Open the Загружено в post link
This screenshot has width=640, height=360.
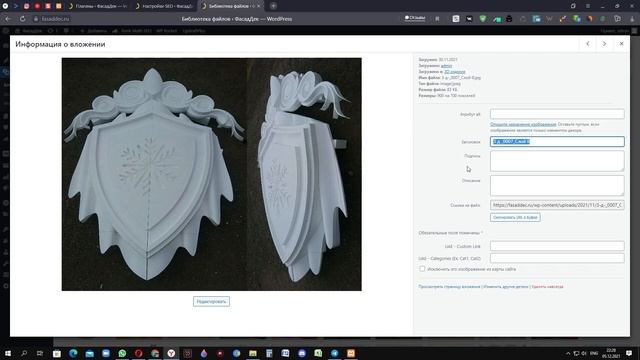point(455,71)
